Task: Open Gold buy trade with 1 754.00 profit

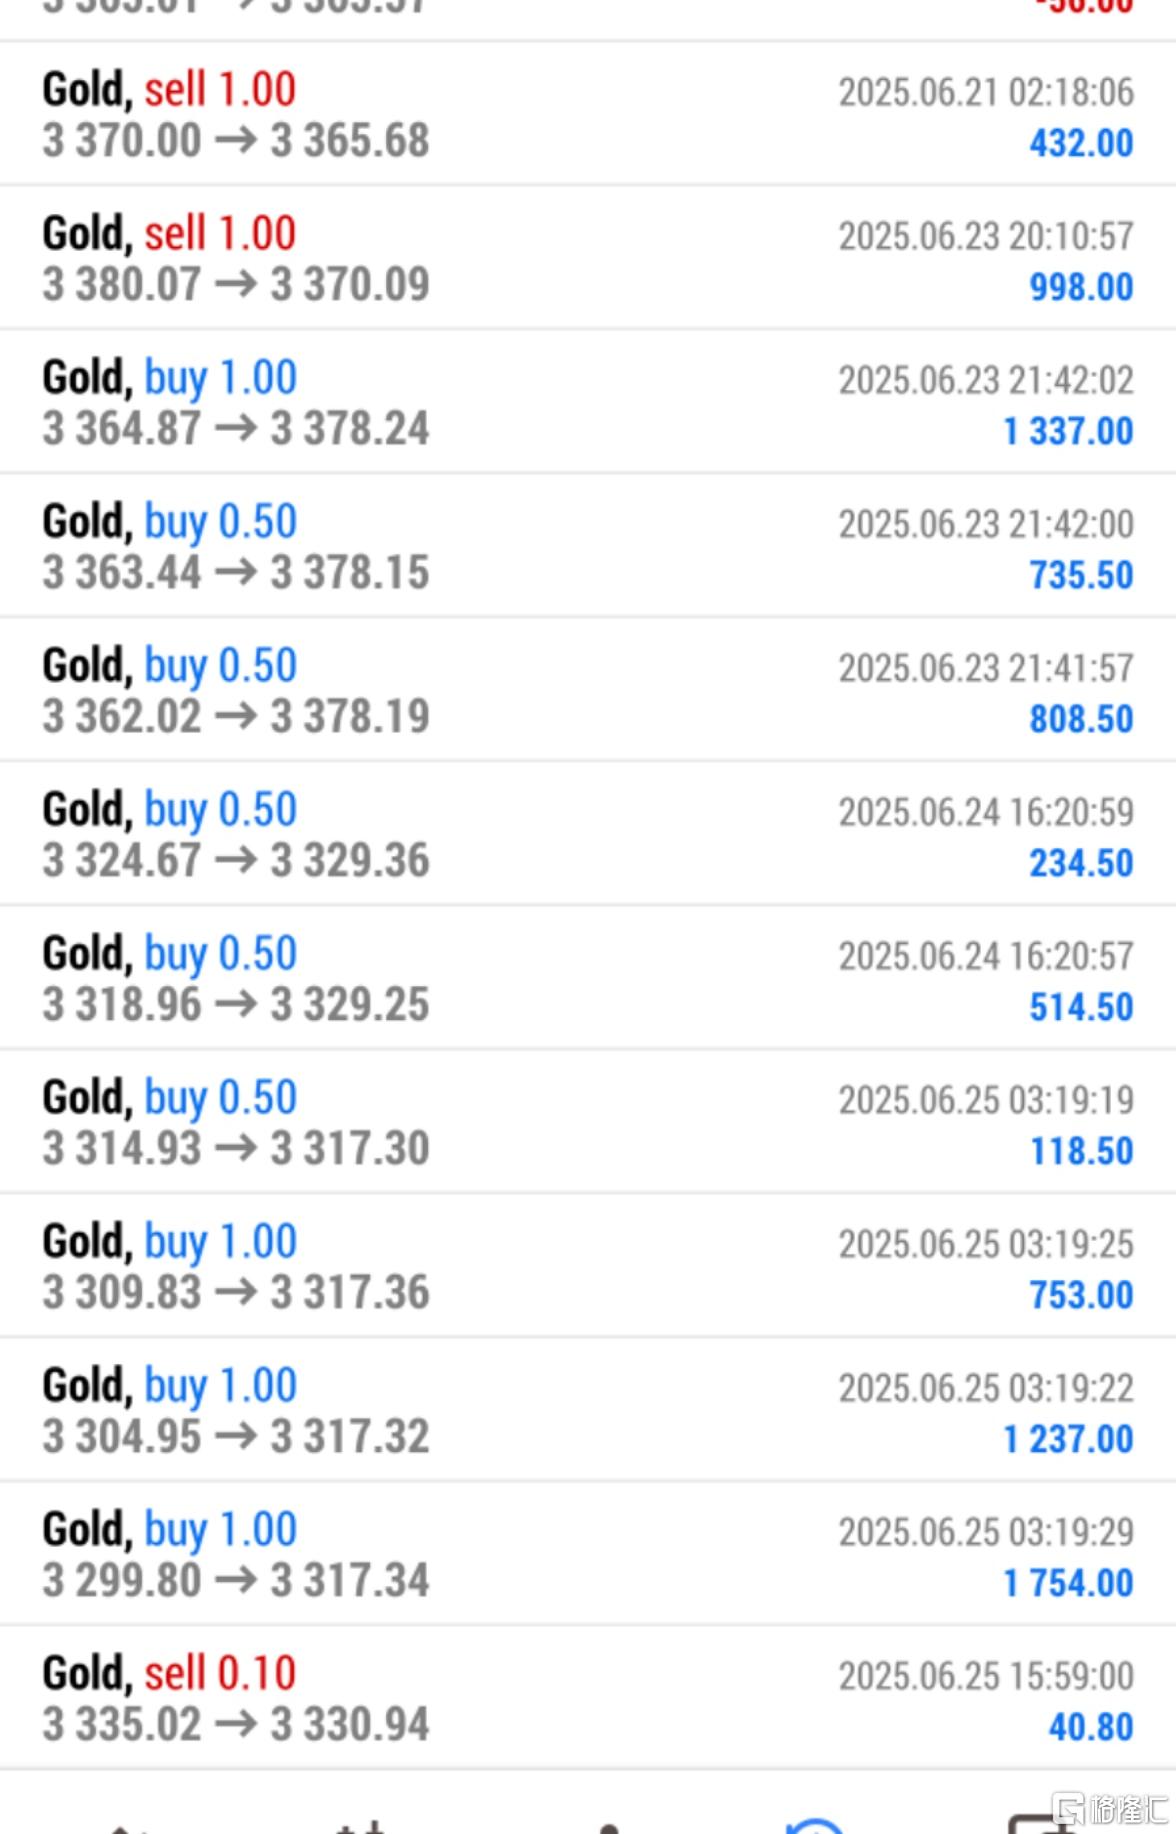Action: click(588, 1554)
